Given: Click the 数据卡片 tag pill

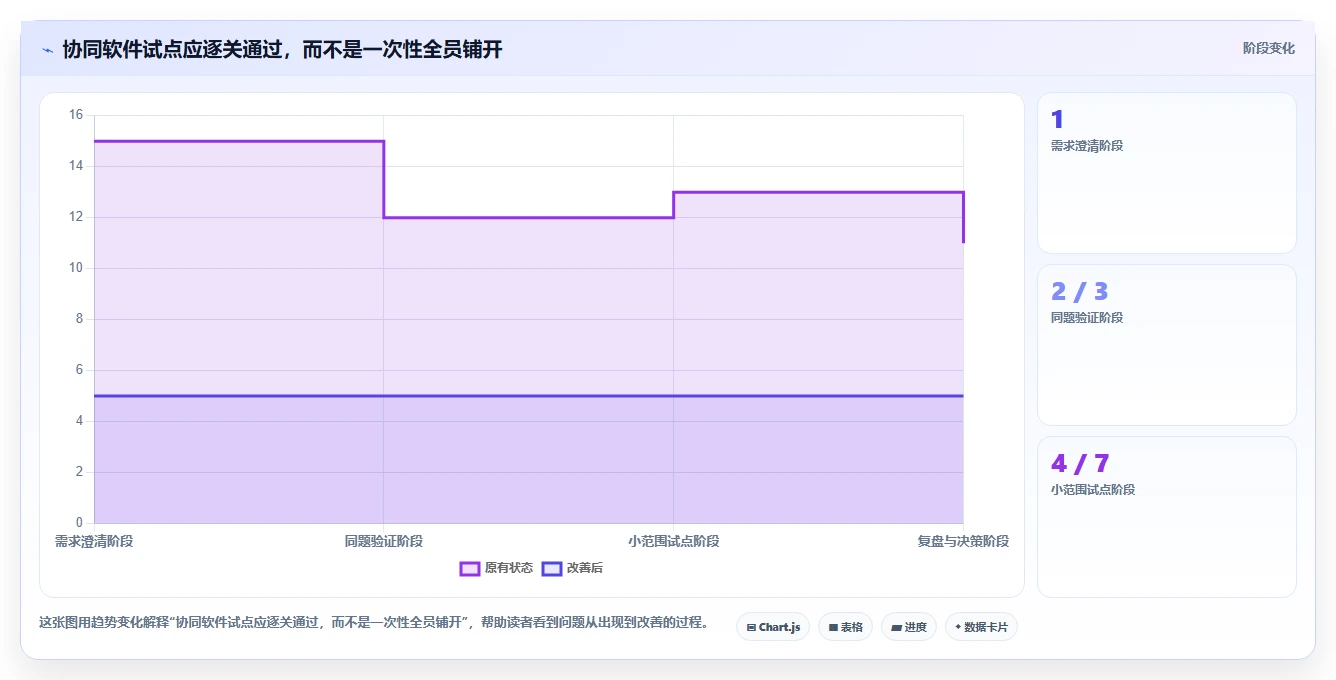Looking at the screenshot, I should tap(981, 627).
